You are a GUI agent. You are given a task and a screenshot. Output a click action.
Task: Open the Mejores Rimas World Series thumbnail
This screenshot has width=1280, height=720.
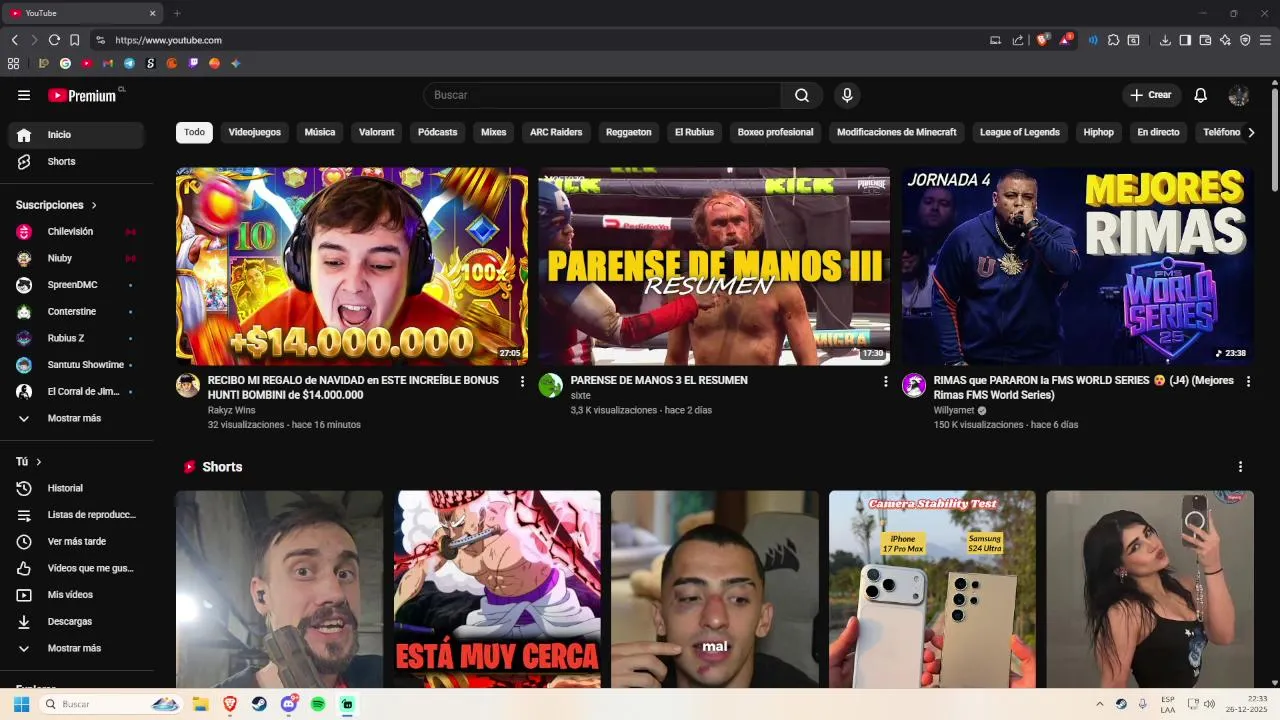pos(1077,266)
